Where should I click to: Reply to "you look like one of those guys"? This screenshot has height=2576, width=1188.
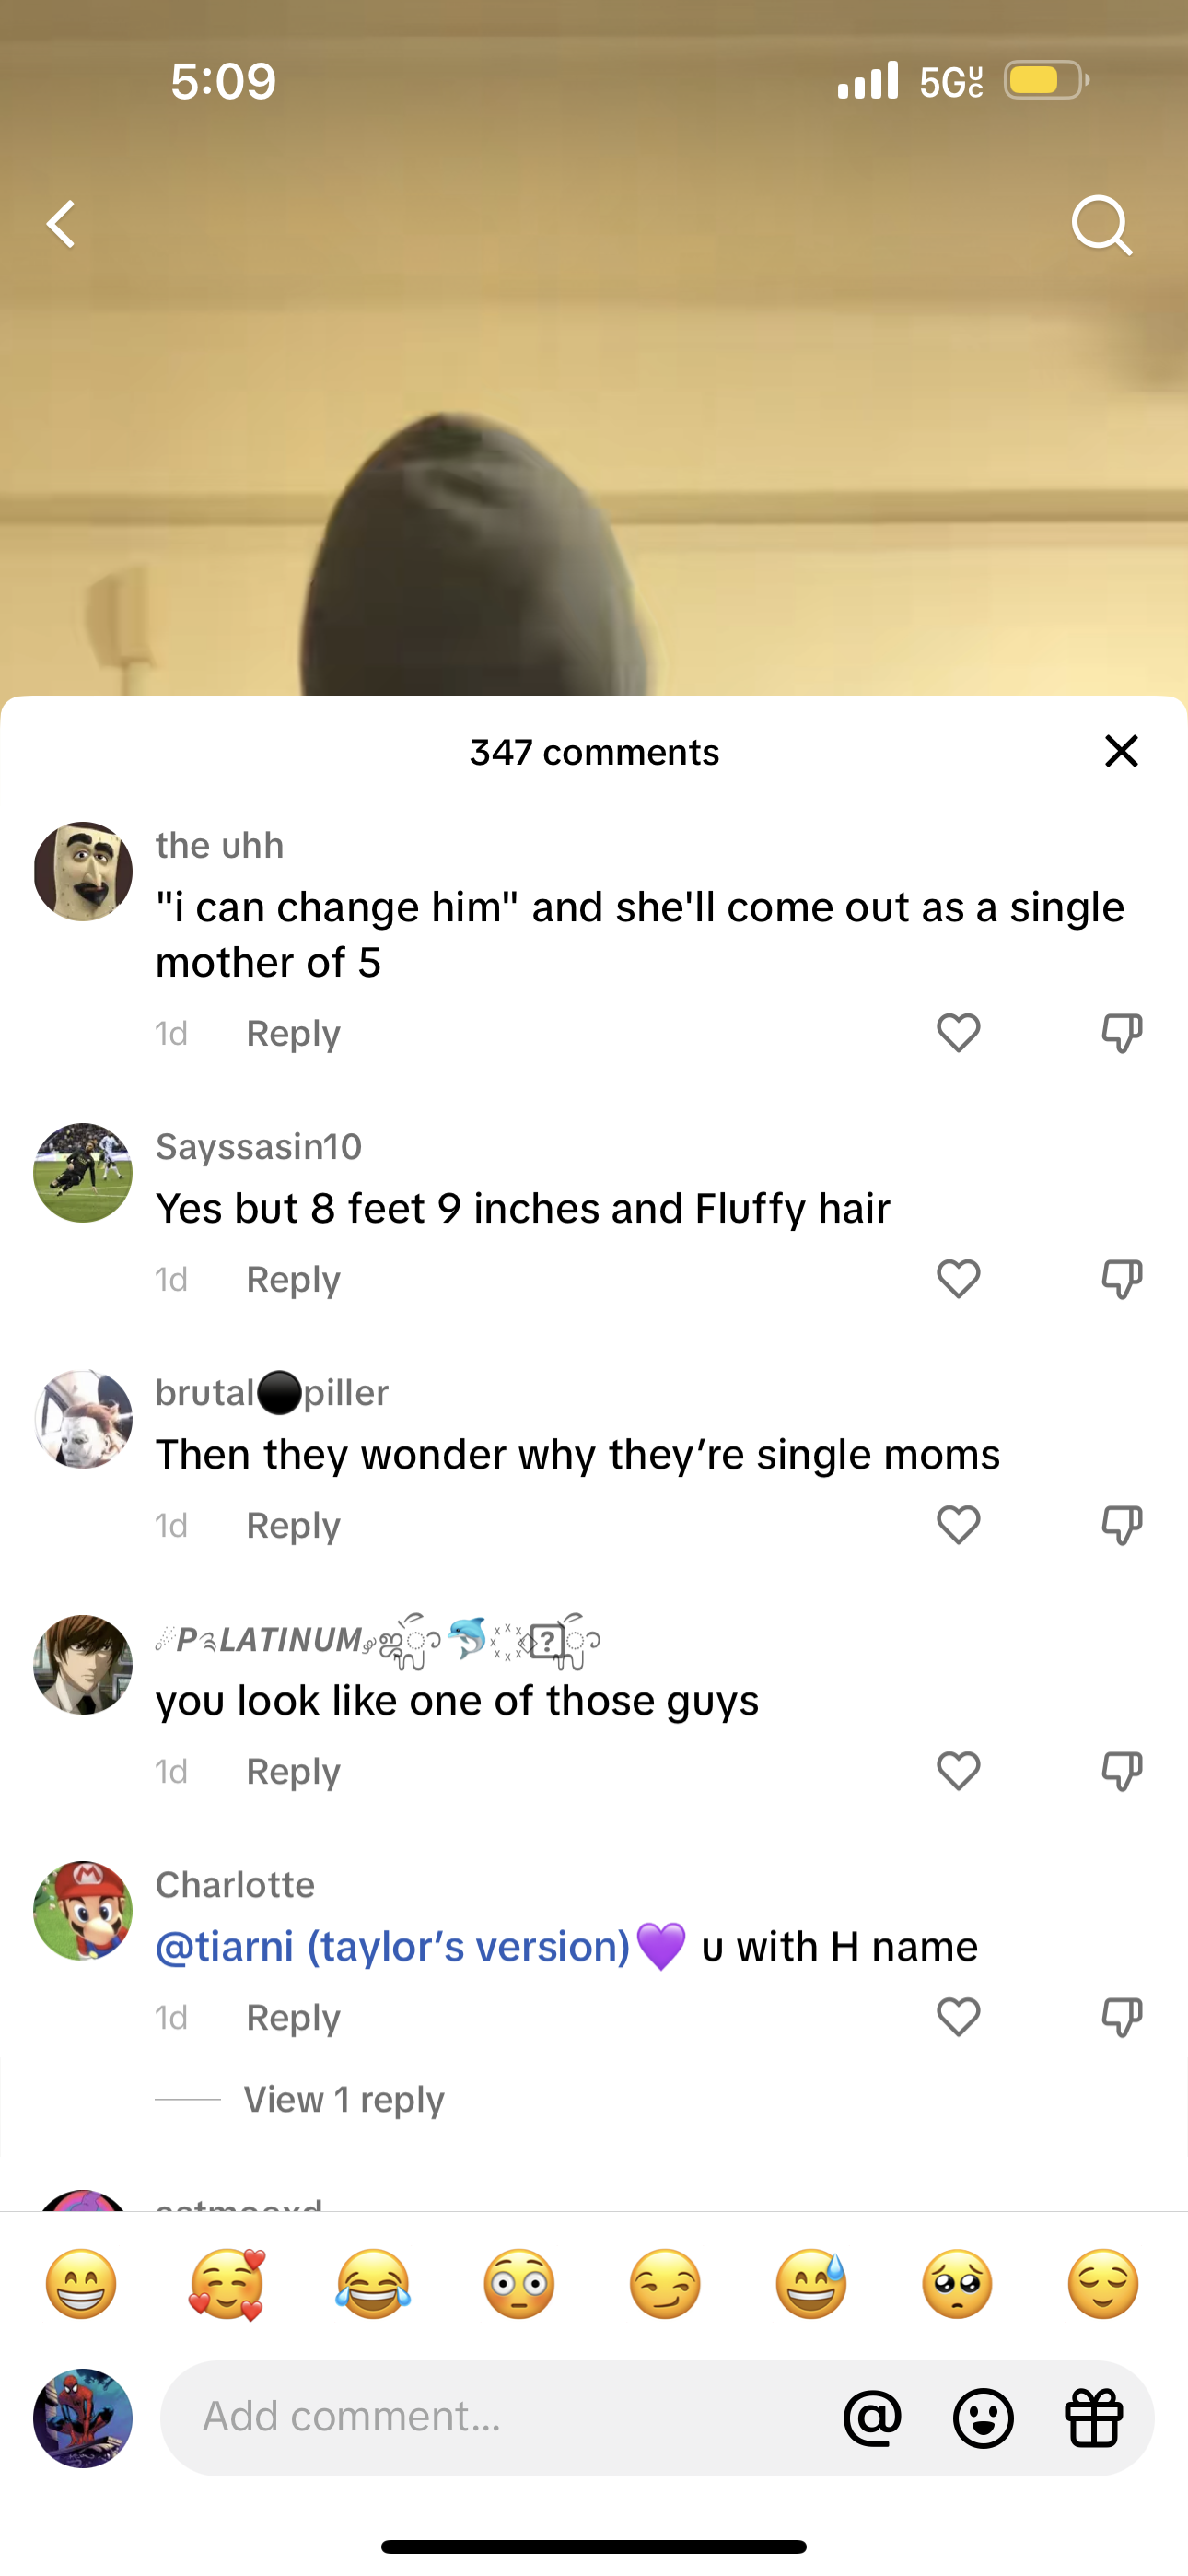pos(293,1771)
